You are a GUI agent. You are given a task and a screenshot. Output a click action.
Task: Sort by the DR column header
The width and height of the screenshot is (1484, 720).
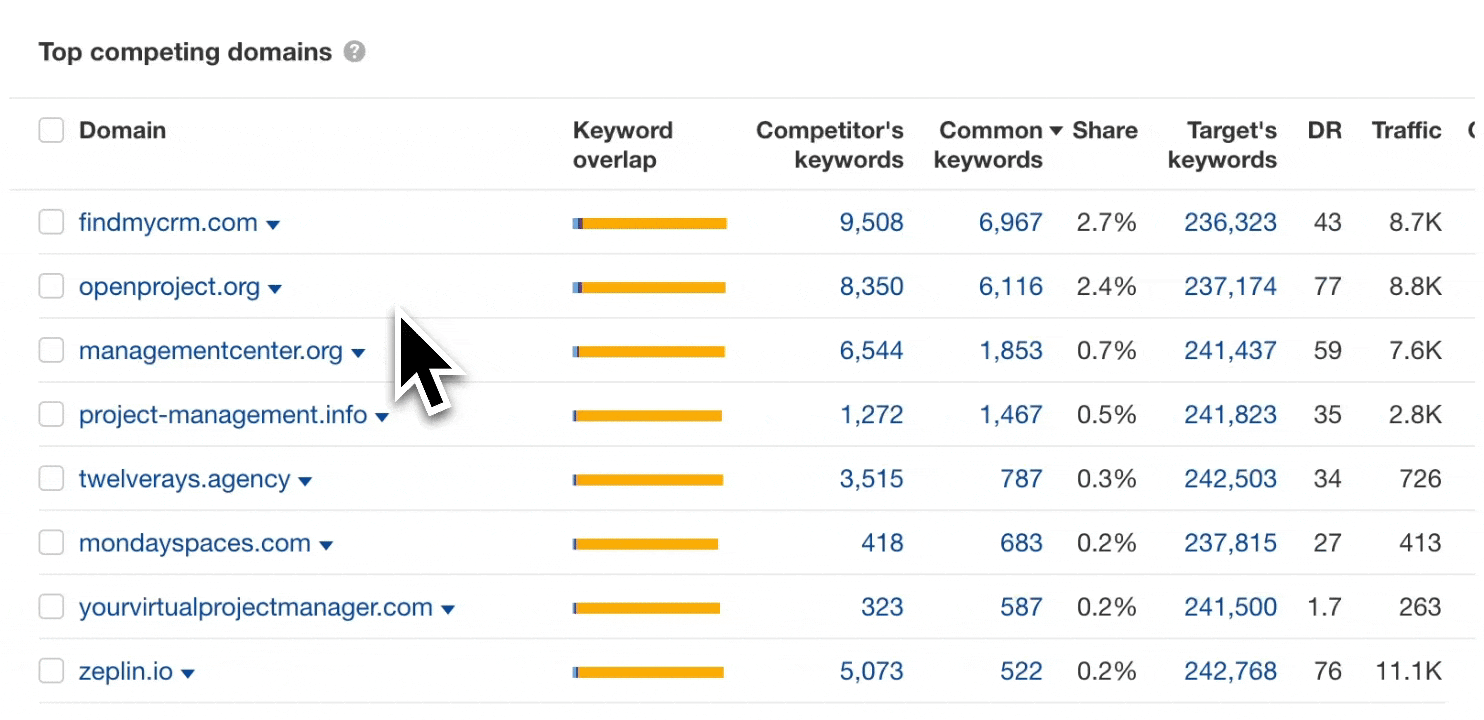point(1324,131)
